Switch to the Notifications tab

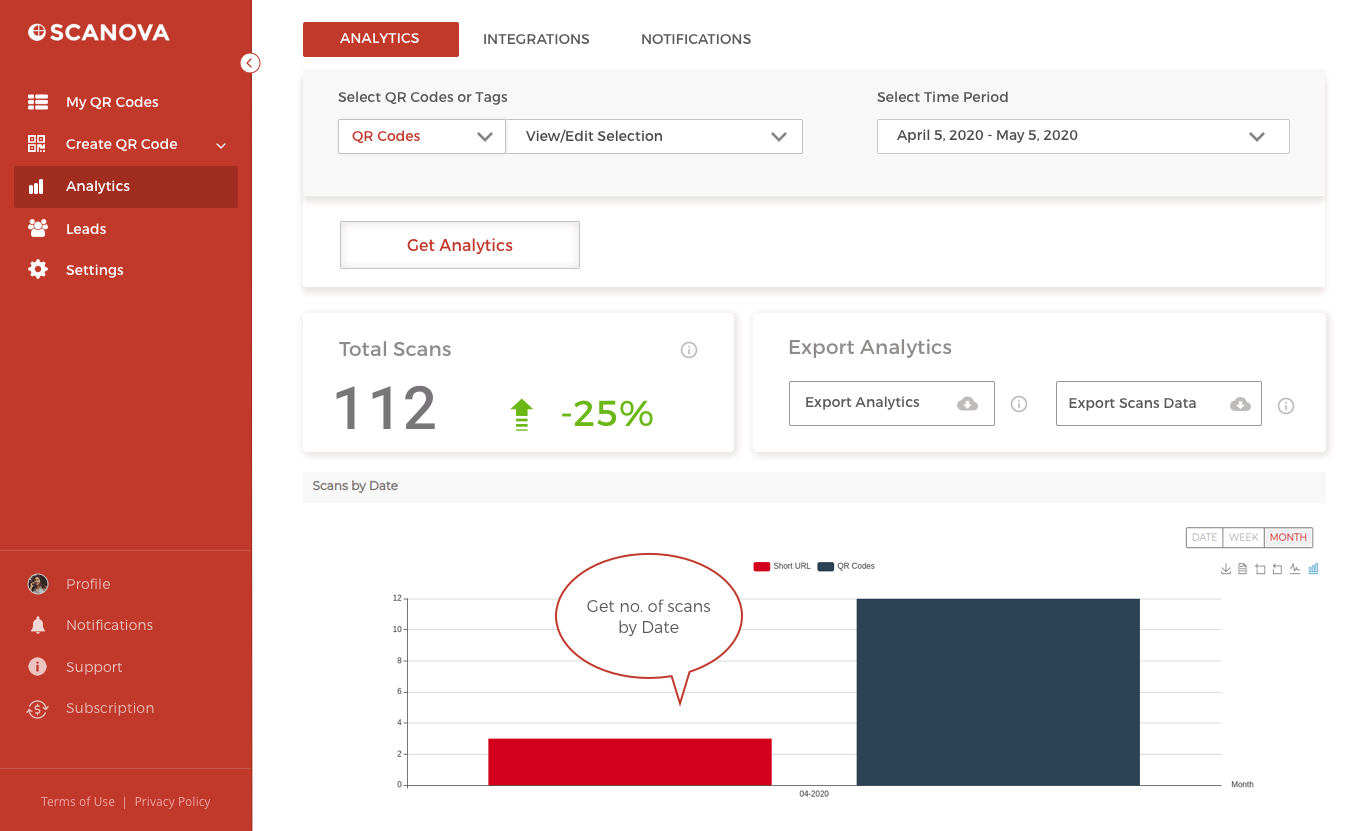coord(696,39)
